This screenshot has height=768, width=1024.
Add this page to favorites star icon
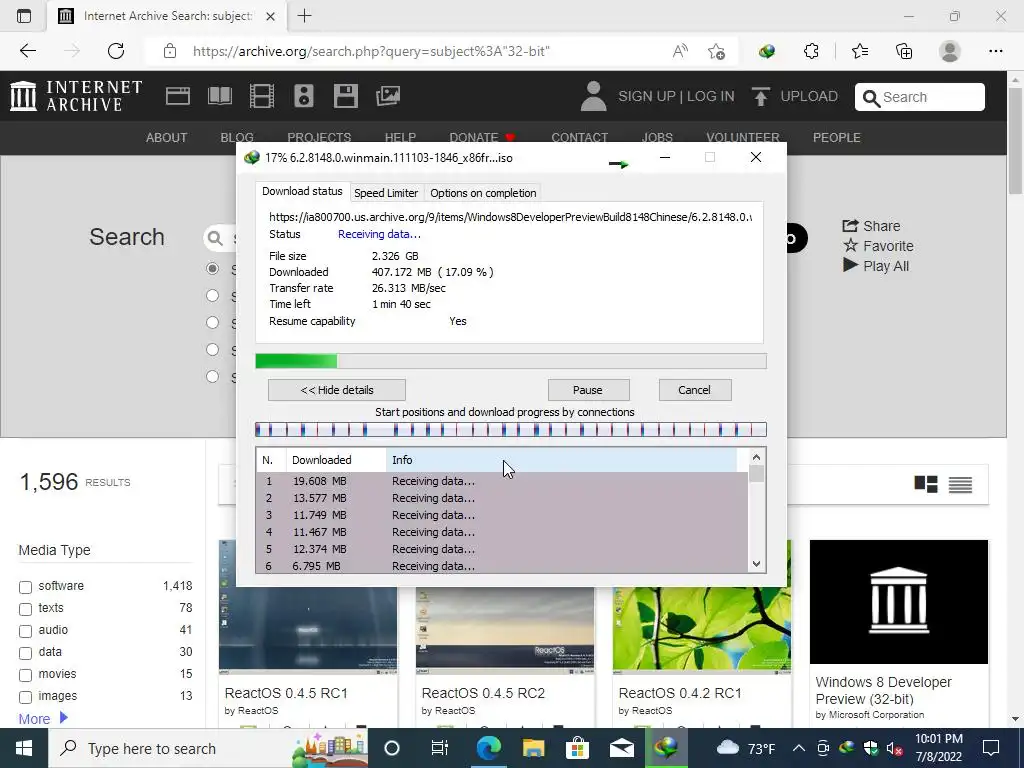coord(716,51)
